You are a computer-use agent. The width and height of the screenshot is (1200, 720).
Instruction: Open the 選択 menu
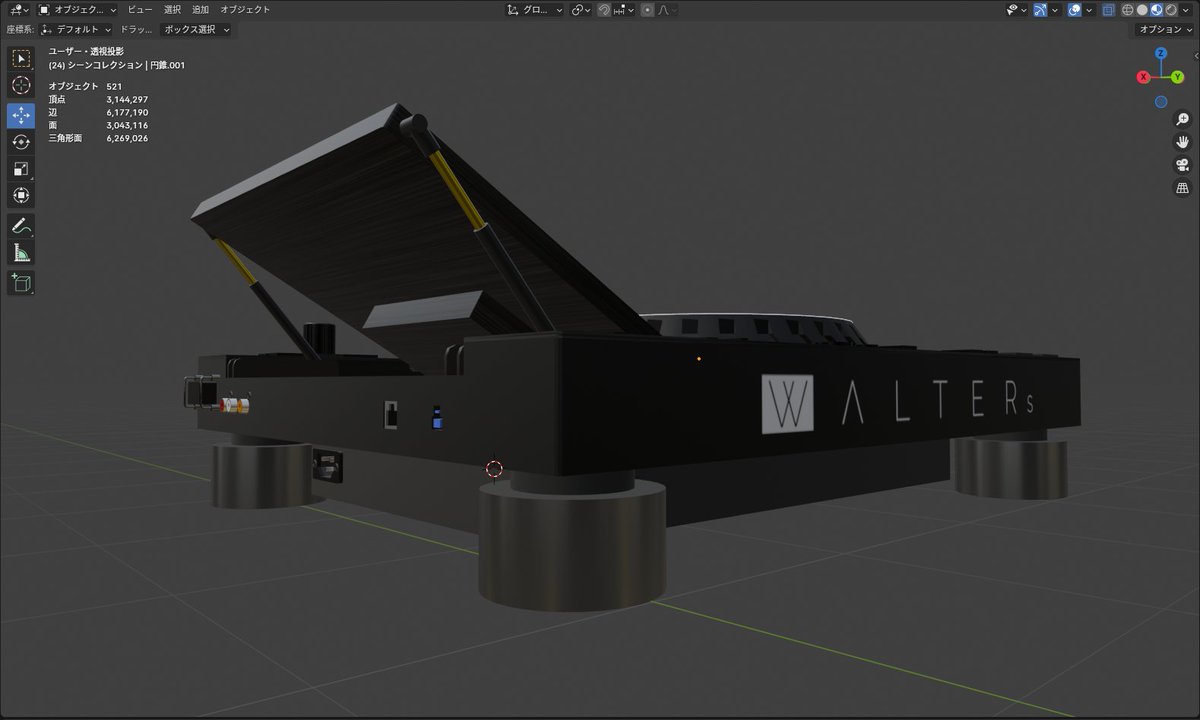[x=173, y=9]
